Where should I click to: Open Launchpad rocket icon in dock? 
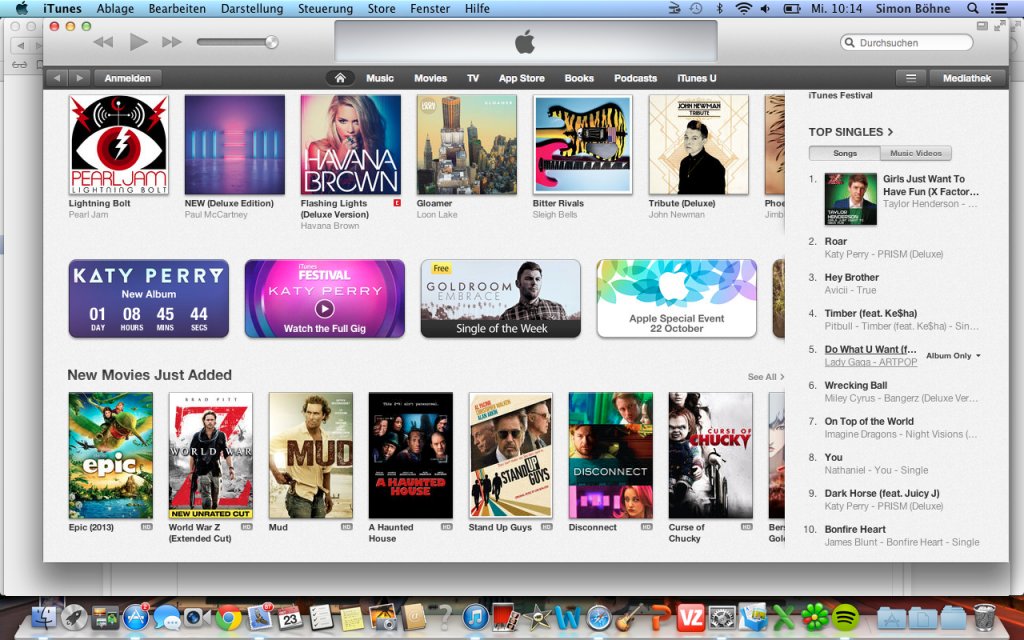pyautogui.click(x=74, y=617)
